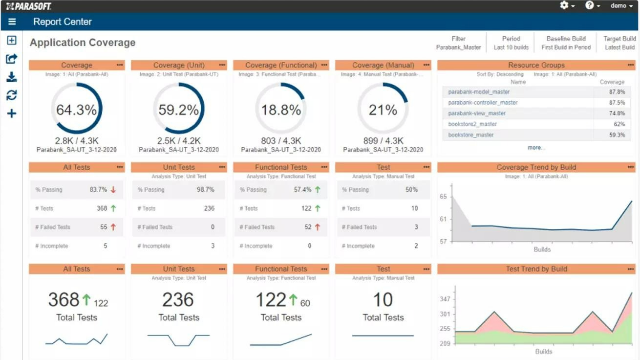
Task: Open options on first Test widget
Action: point(426,167)
